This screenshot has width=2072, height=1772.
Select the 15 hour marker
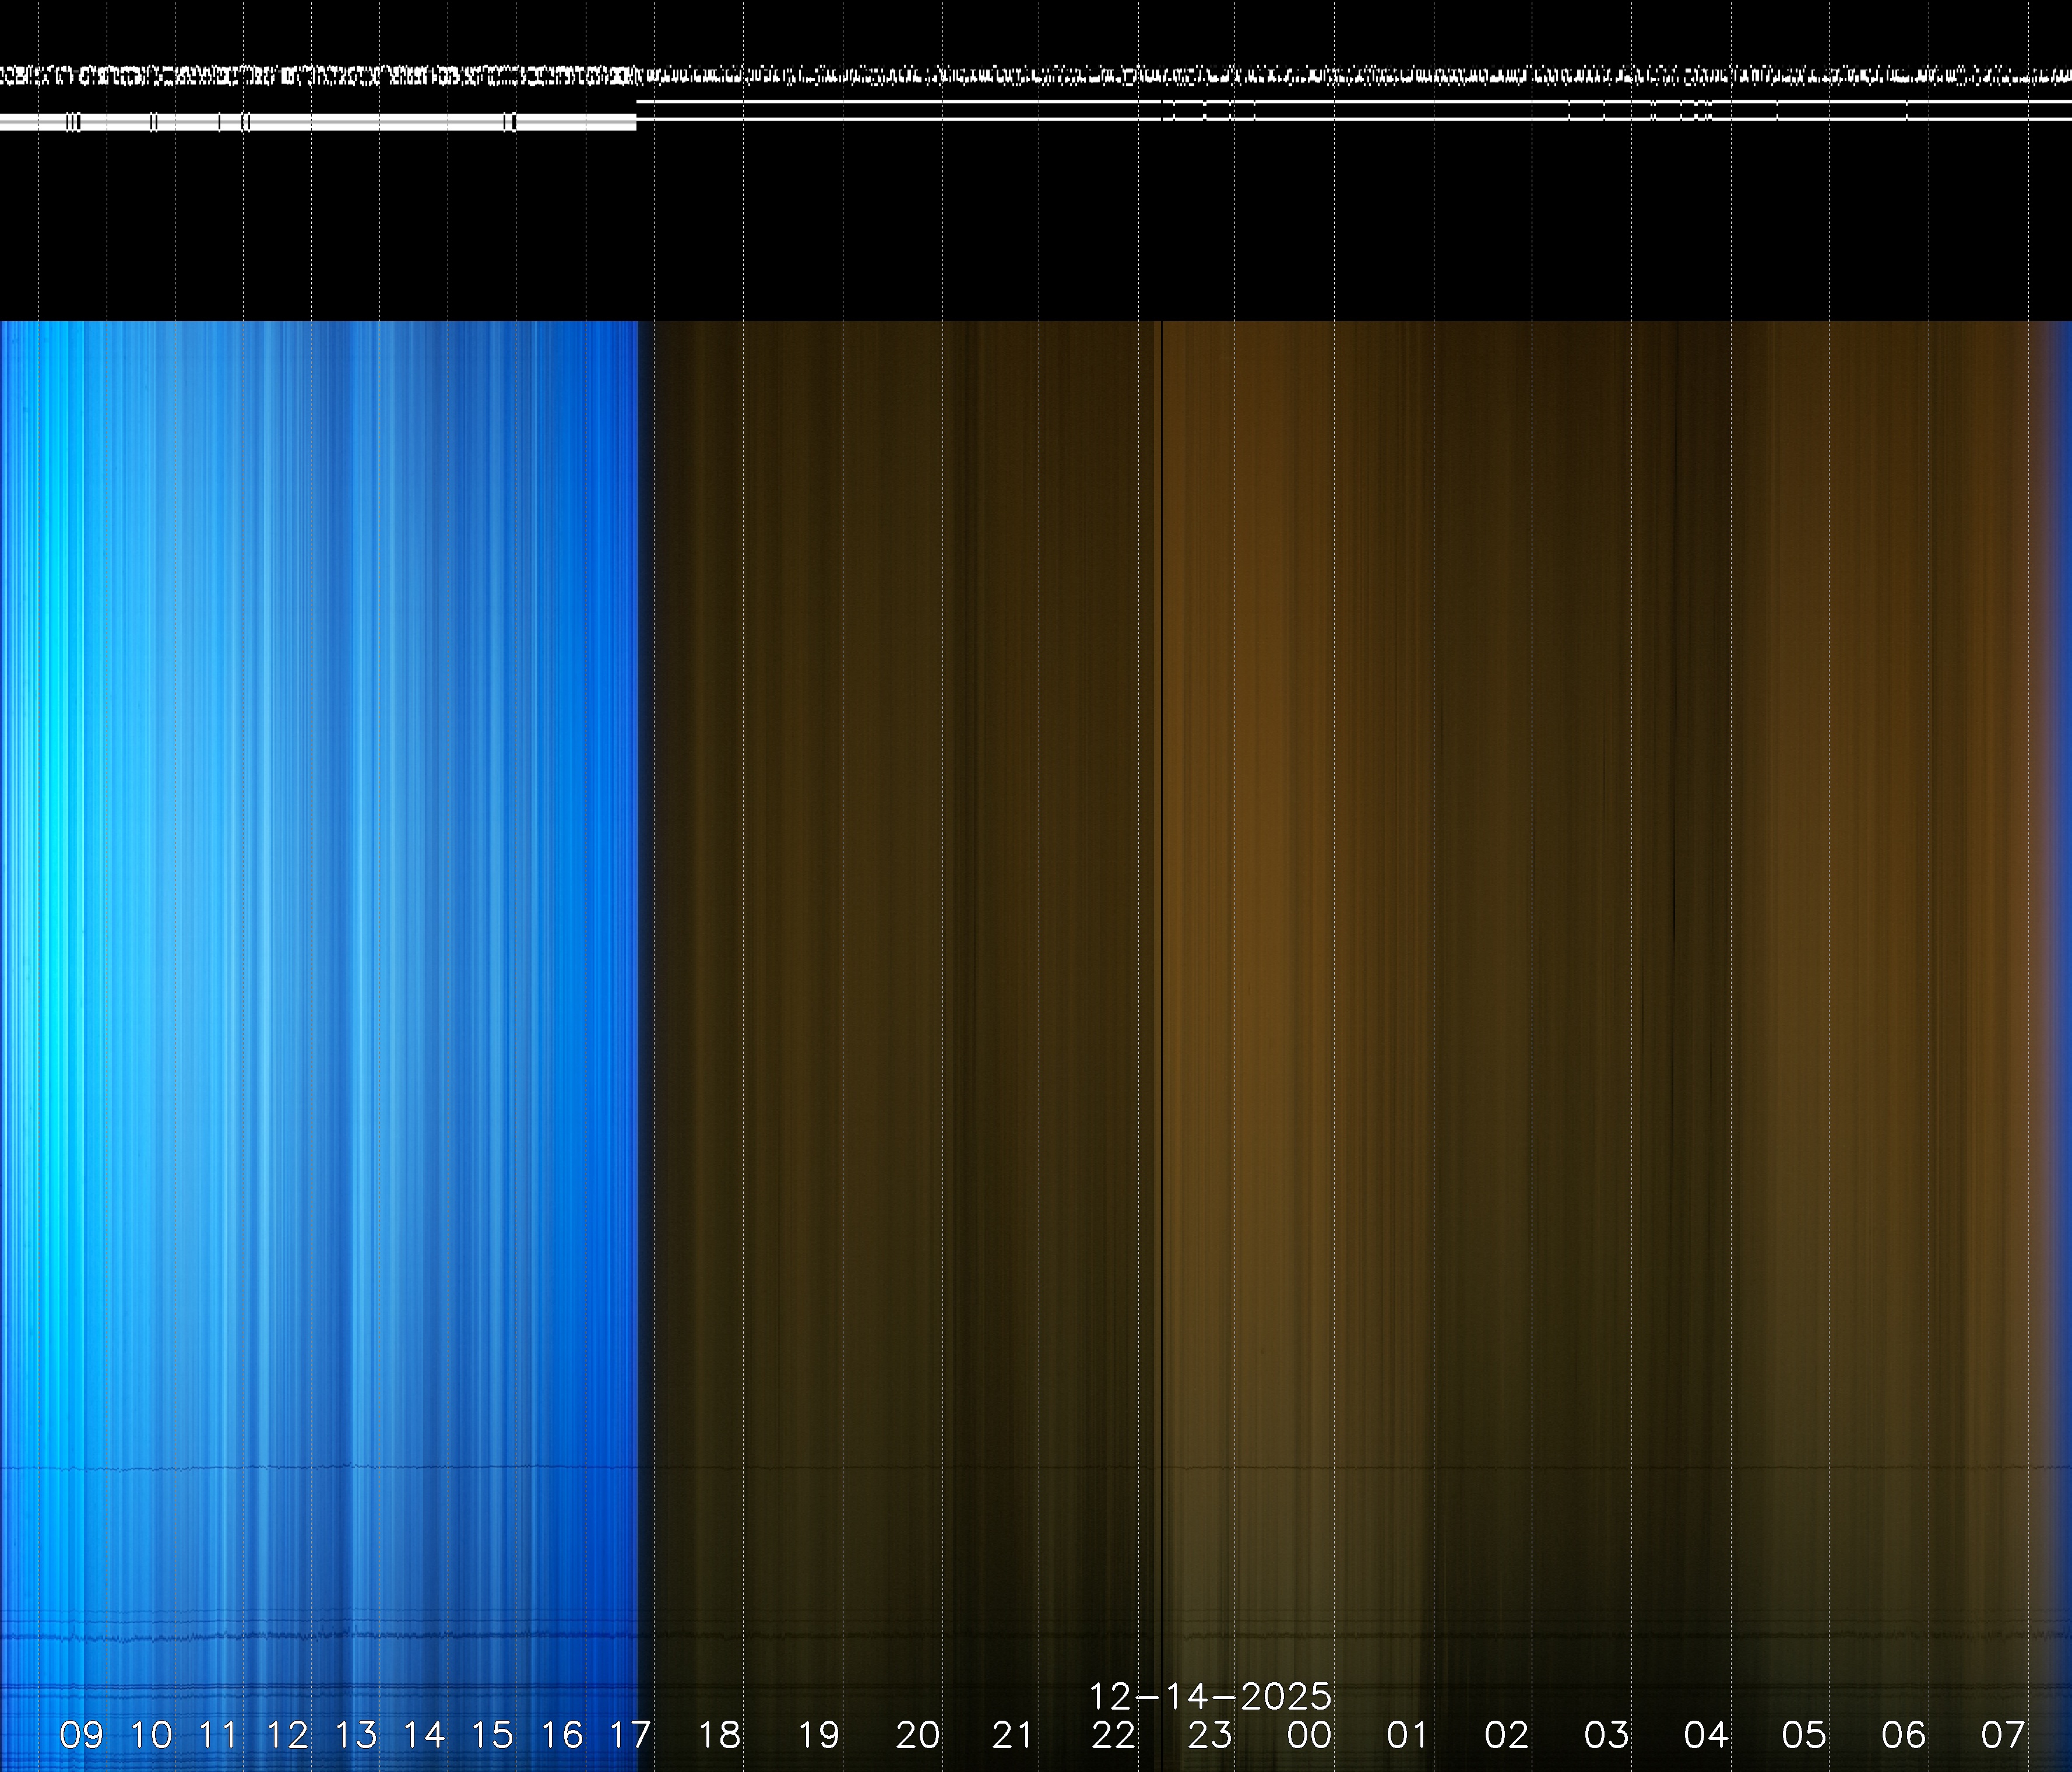(492, 1735)
